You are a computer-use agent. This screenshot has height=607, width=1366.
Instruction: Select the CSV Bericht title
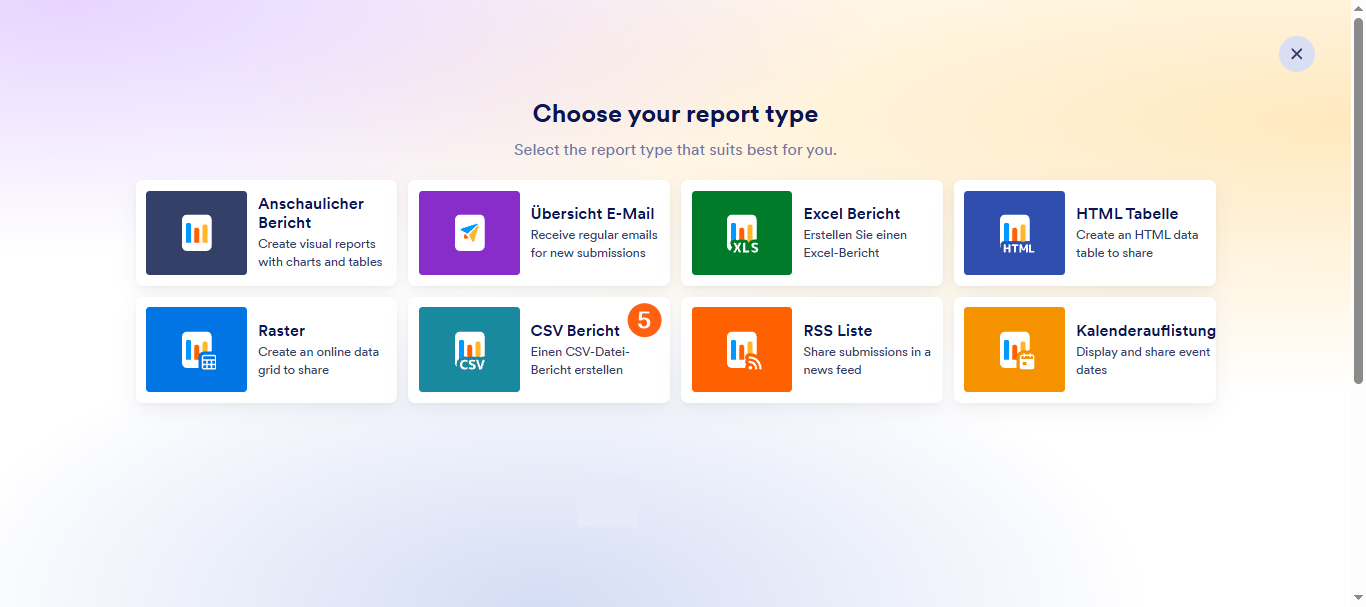[x=575, y=331]
